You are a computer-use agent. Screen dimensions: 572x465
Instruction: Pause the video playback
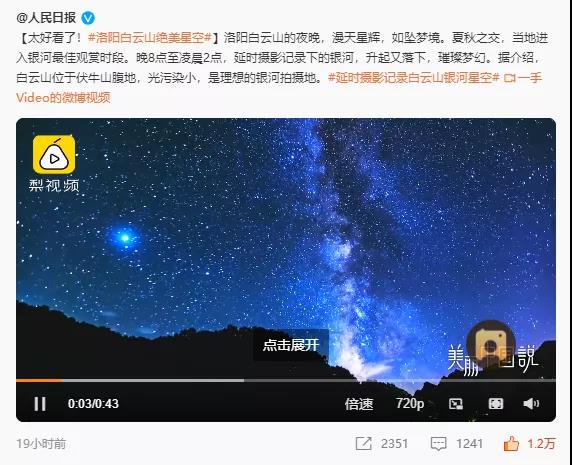pos(40,404)
